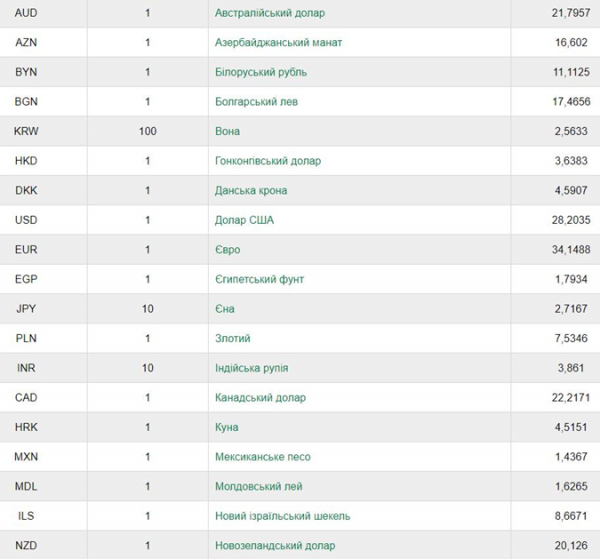The image size is (600, 559).
Task: Open the Канадський долар link
Action: tap(260, 398)
